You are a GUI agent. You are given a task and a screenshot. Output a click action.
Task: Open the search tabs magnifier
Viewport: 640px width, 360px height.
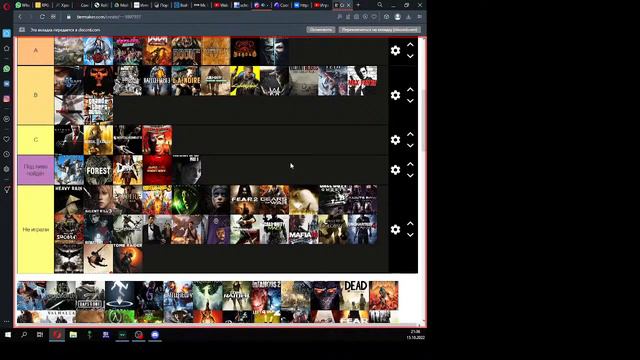coord(380,5)
